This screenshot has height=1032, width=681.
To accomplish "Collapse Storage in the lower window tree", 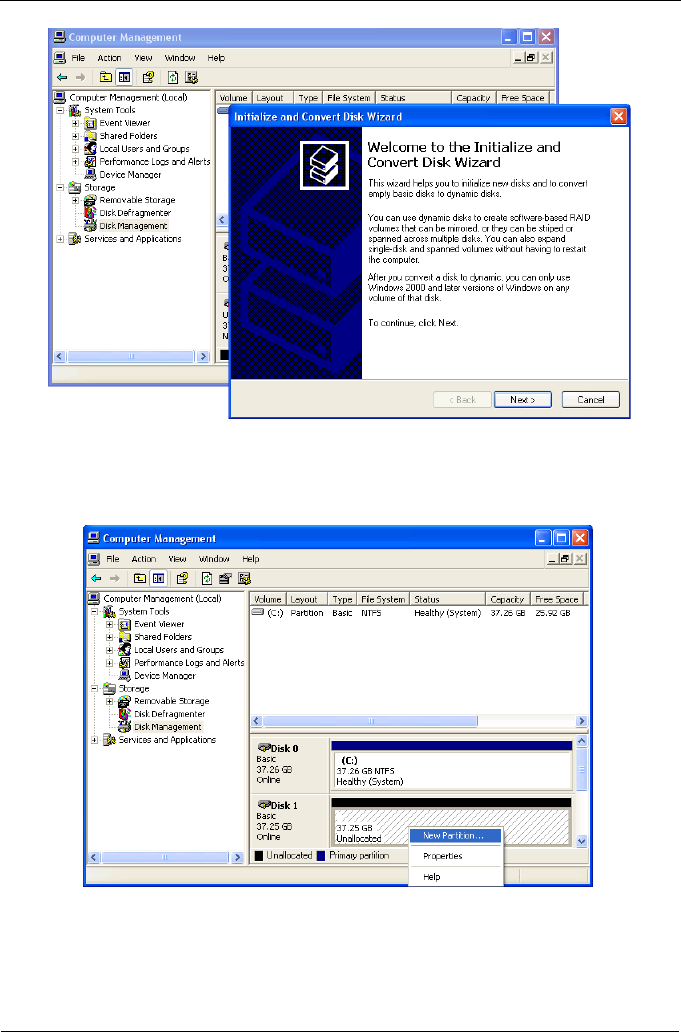I will point(95,688).
